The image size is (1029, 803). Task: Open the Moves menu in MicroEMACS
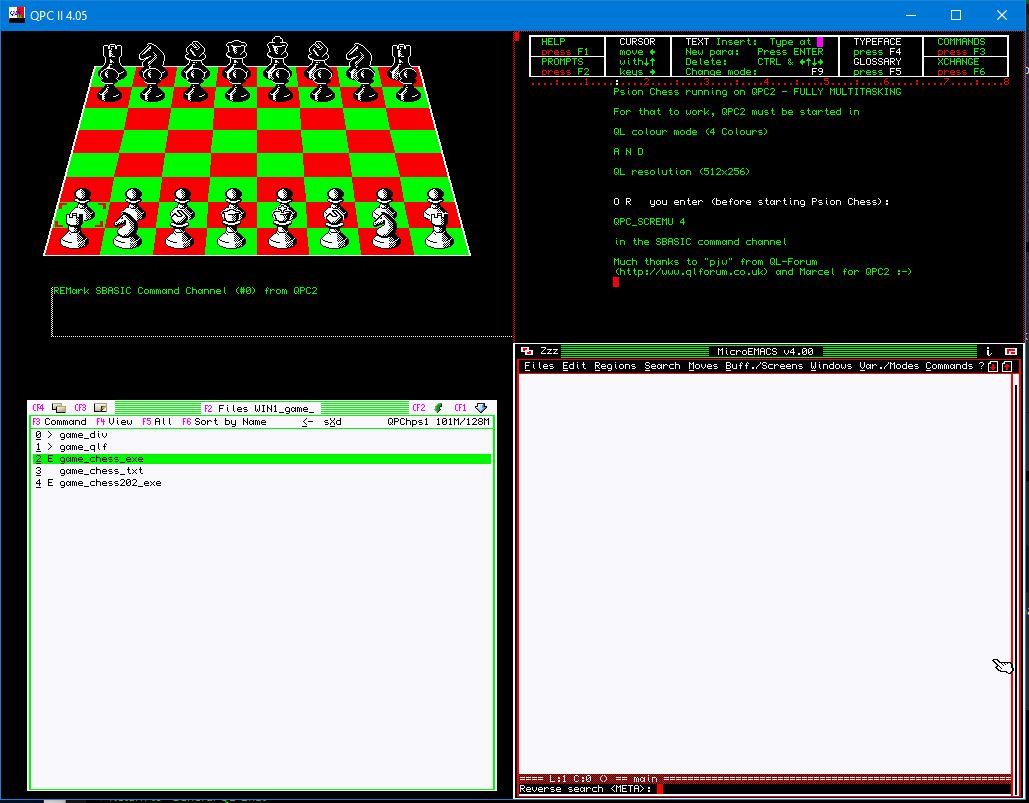click(703, 366)
